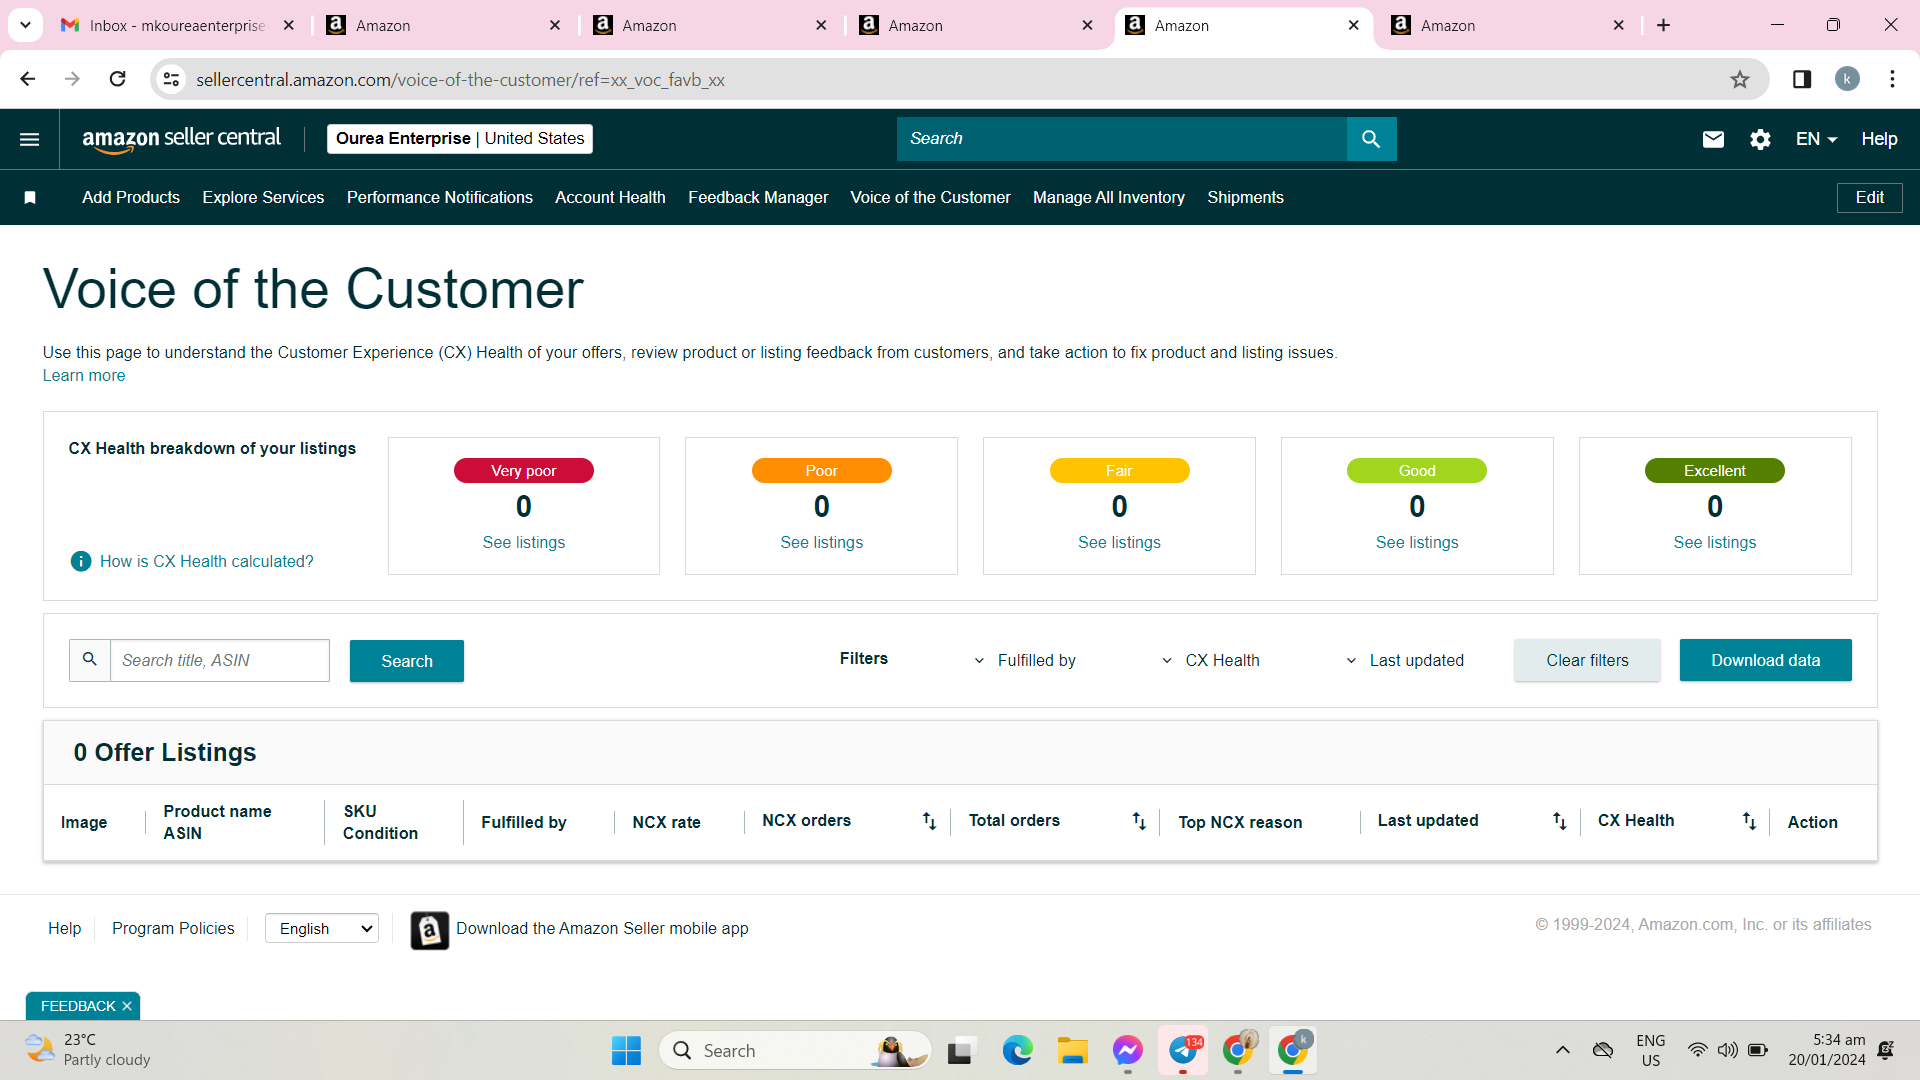Click the bookmark flag icon in nav bar
This screenshot has width=1920, height=1080.
click(x=30, y=198)
